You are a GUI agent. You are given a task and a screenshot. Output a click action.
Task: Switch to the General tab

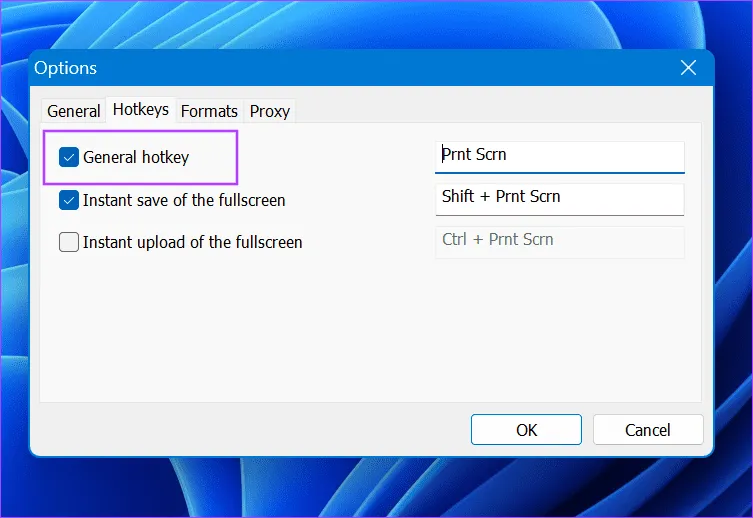point(74,111)
